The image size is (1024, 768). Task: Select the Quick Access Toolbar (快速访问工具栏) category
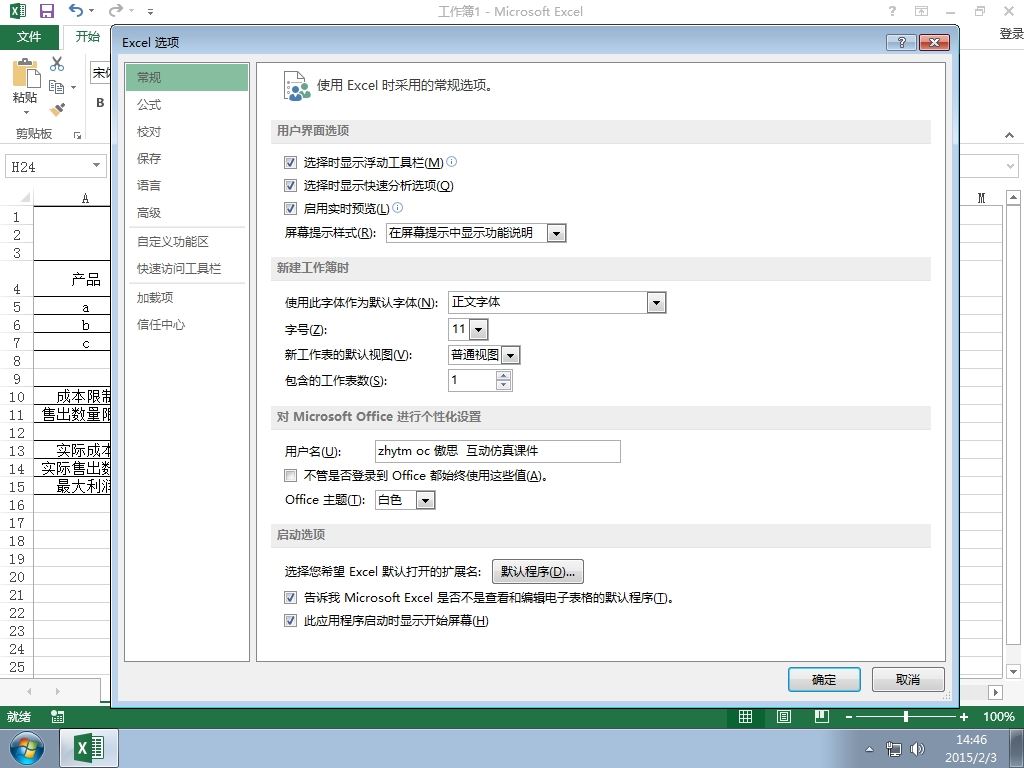point(187,268)
